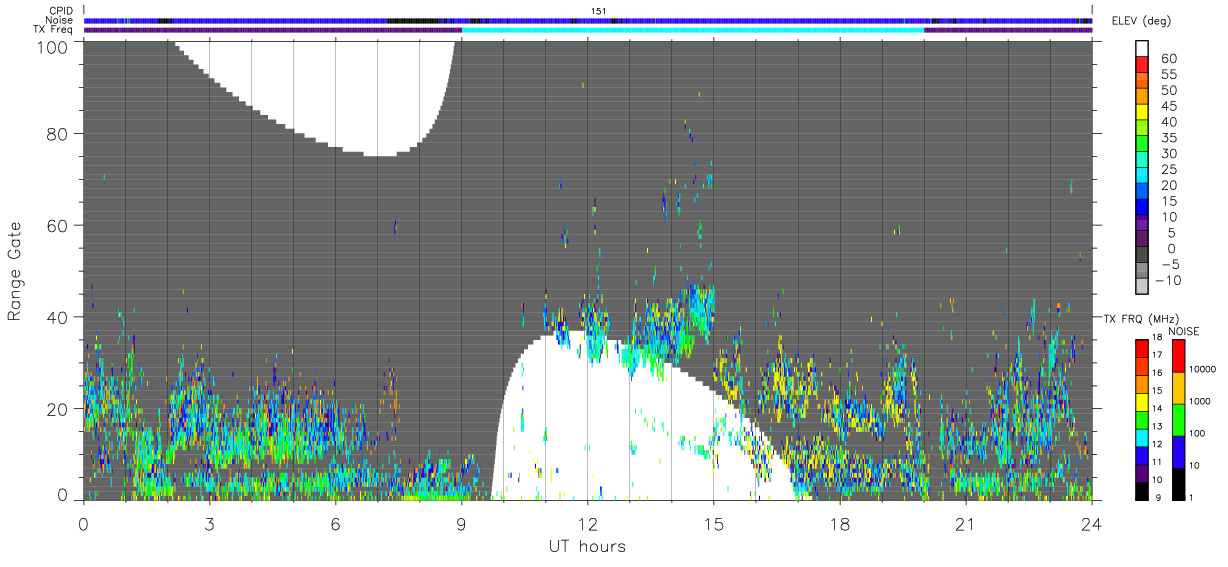Click the blue Noise strip above the plot

pyautogui.click(x=588, y=20)
